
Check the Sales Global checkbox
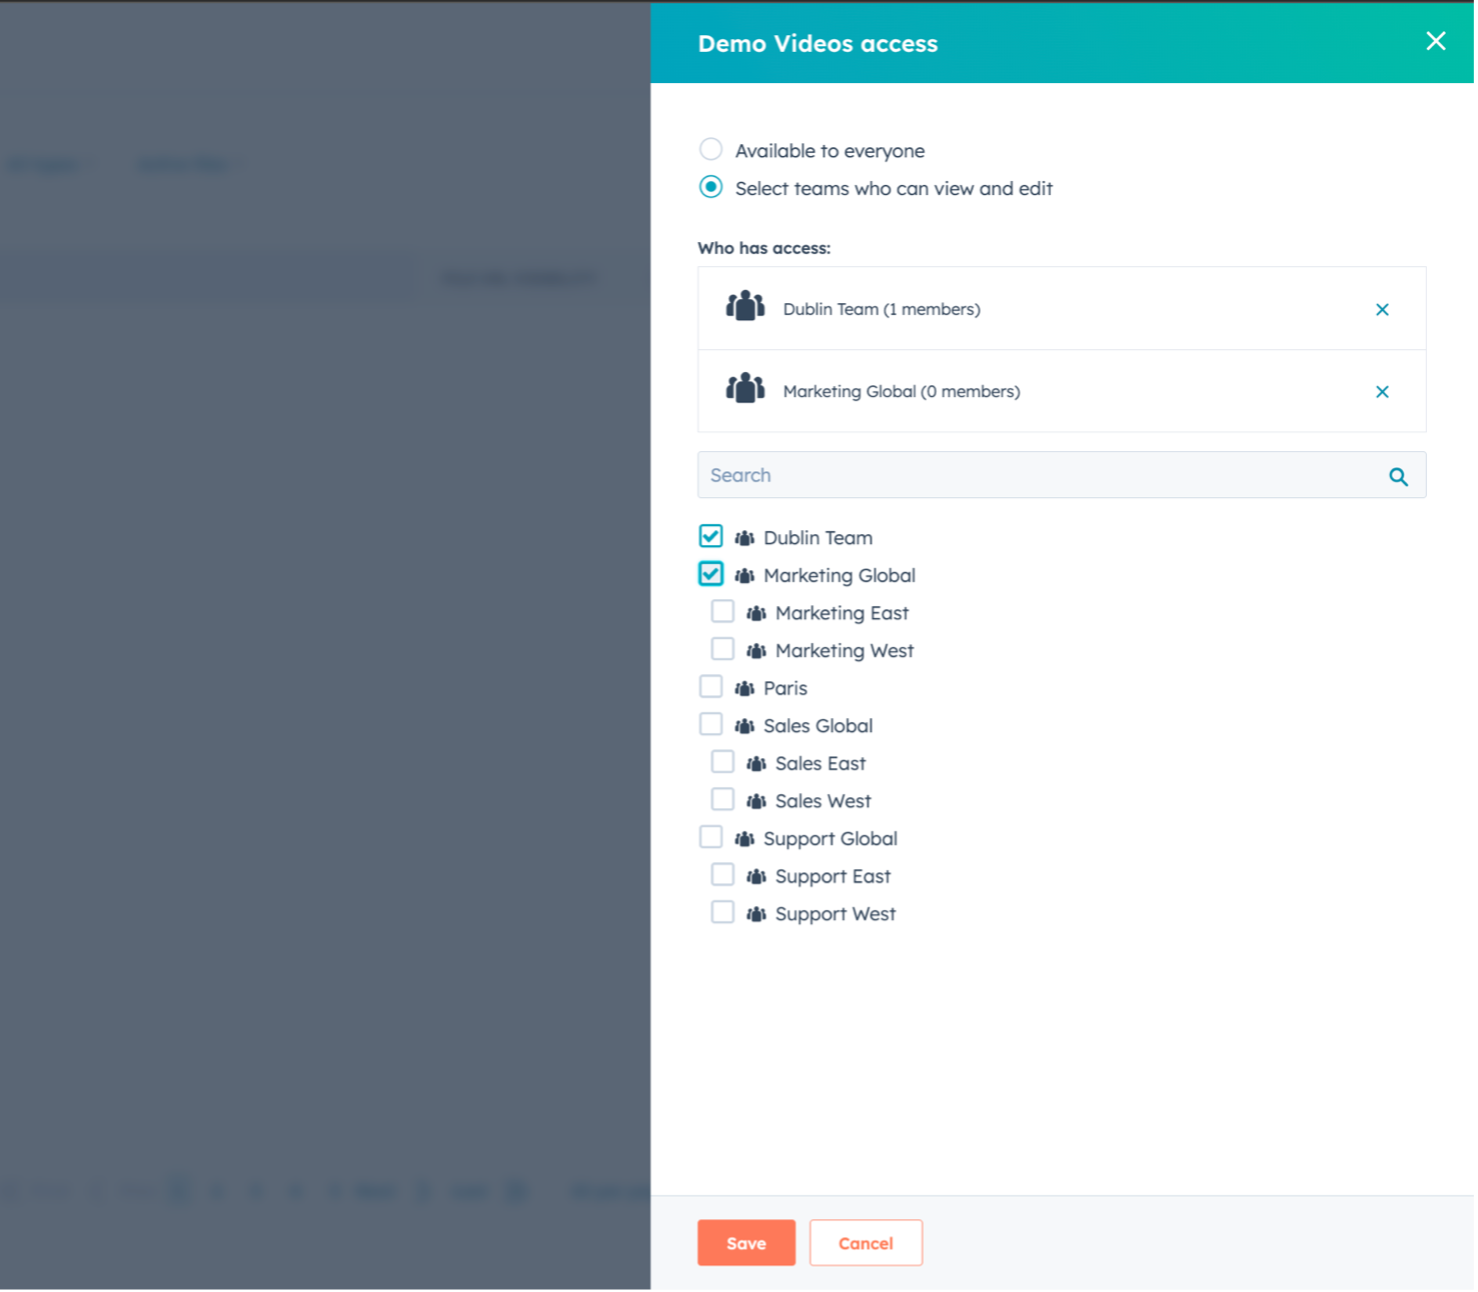(712, 726)
